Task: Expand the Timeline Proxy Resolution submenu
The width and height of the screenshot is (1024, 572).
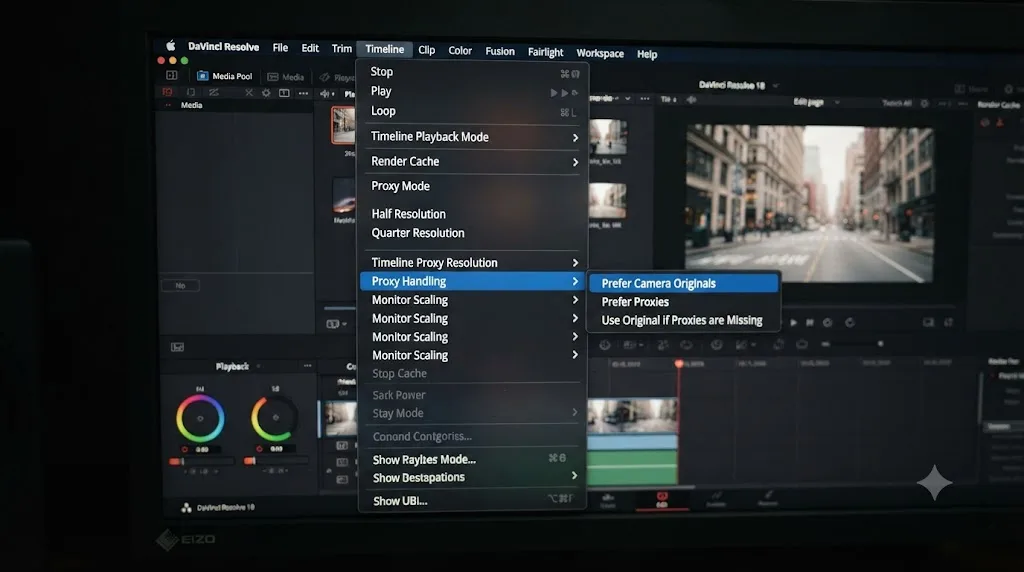Action: [x=473, y=262]
